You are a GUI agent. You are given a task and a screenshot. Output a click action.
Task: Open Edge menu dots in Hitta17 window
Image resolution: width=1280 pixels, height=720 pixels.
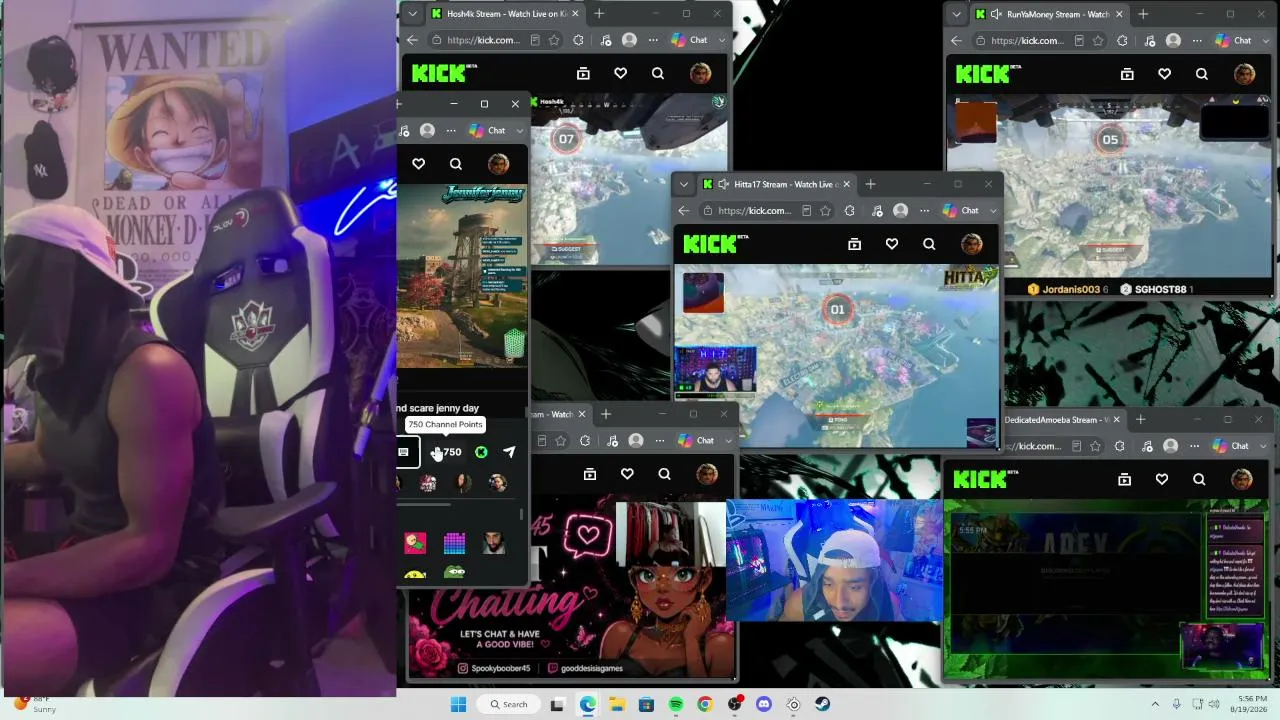924,210
